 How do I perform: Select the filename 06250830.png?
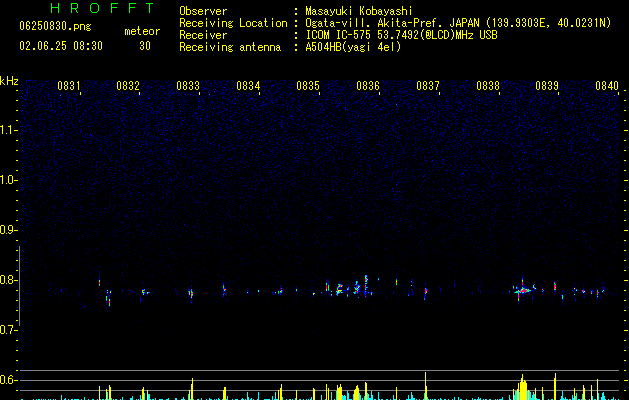tap(55, 26)
